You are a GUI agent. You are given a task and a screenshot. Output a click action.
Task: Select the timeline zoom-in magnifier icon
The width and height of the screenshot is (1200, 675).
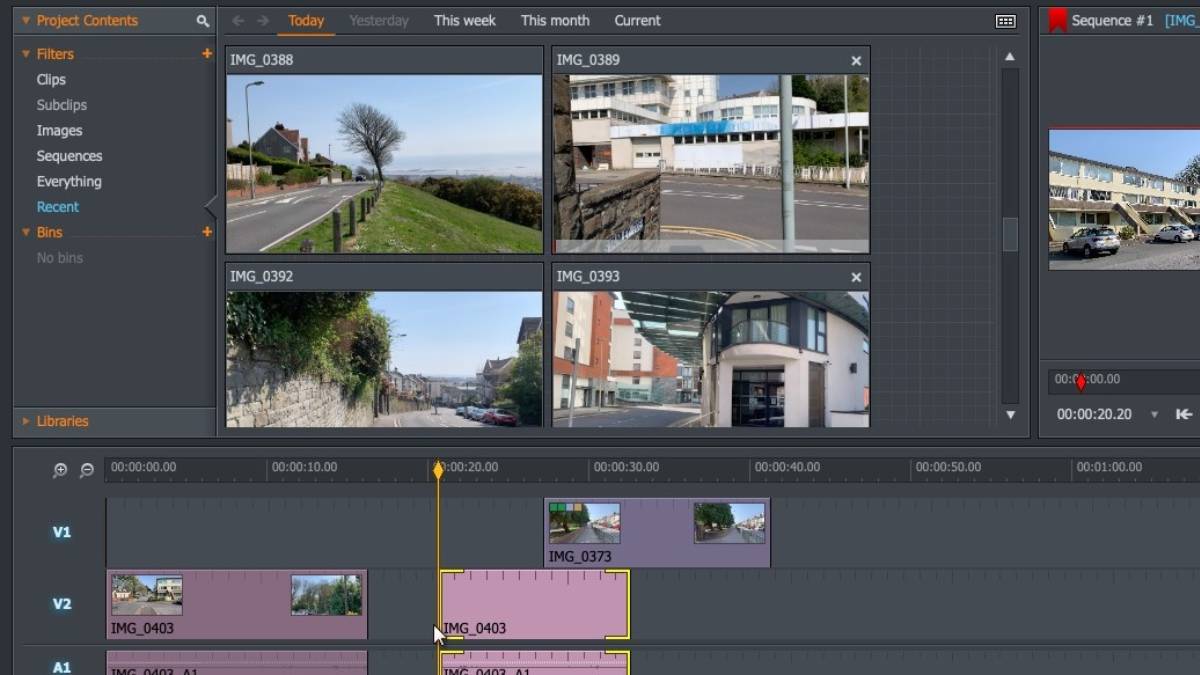click(x=62, y=470)
